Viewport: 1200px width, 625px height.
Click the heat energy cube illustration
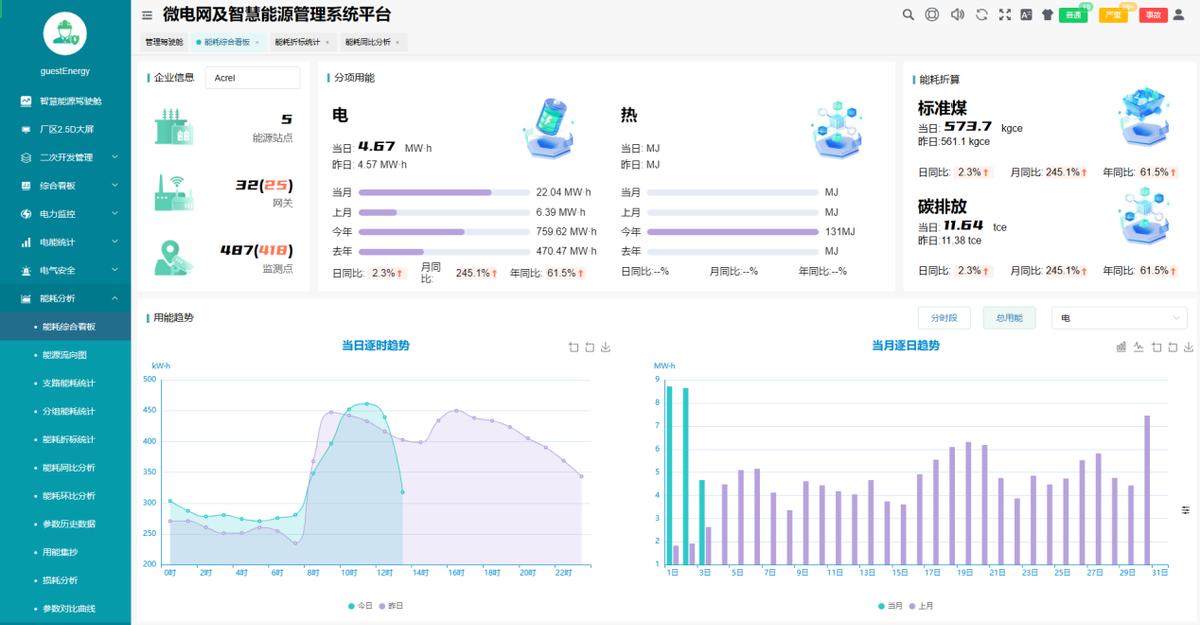[x=837, y=128]
